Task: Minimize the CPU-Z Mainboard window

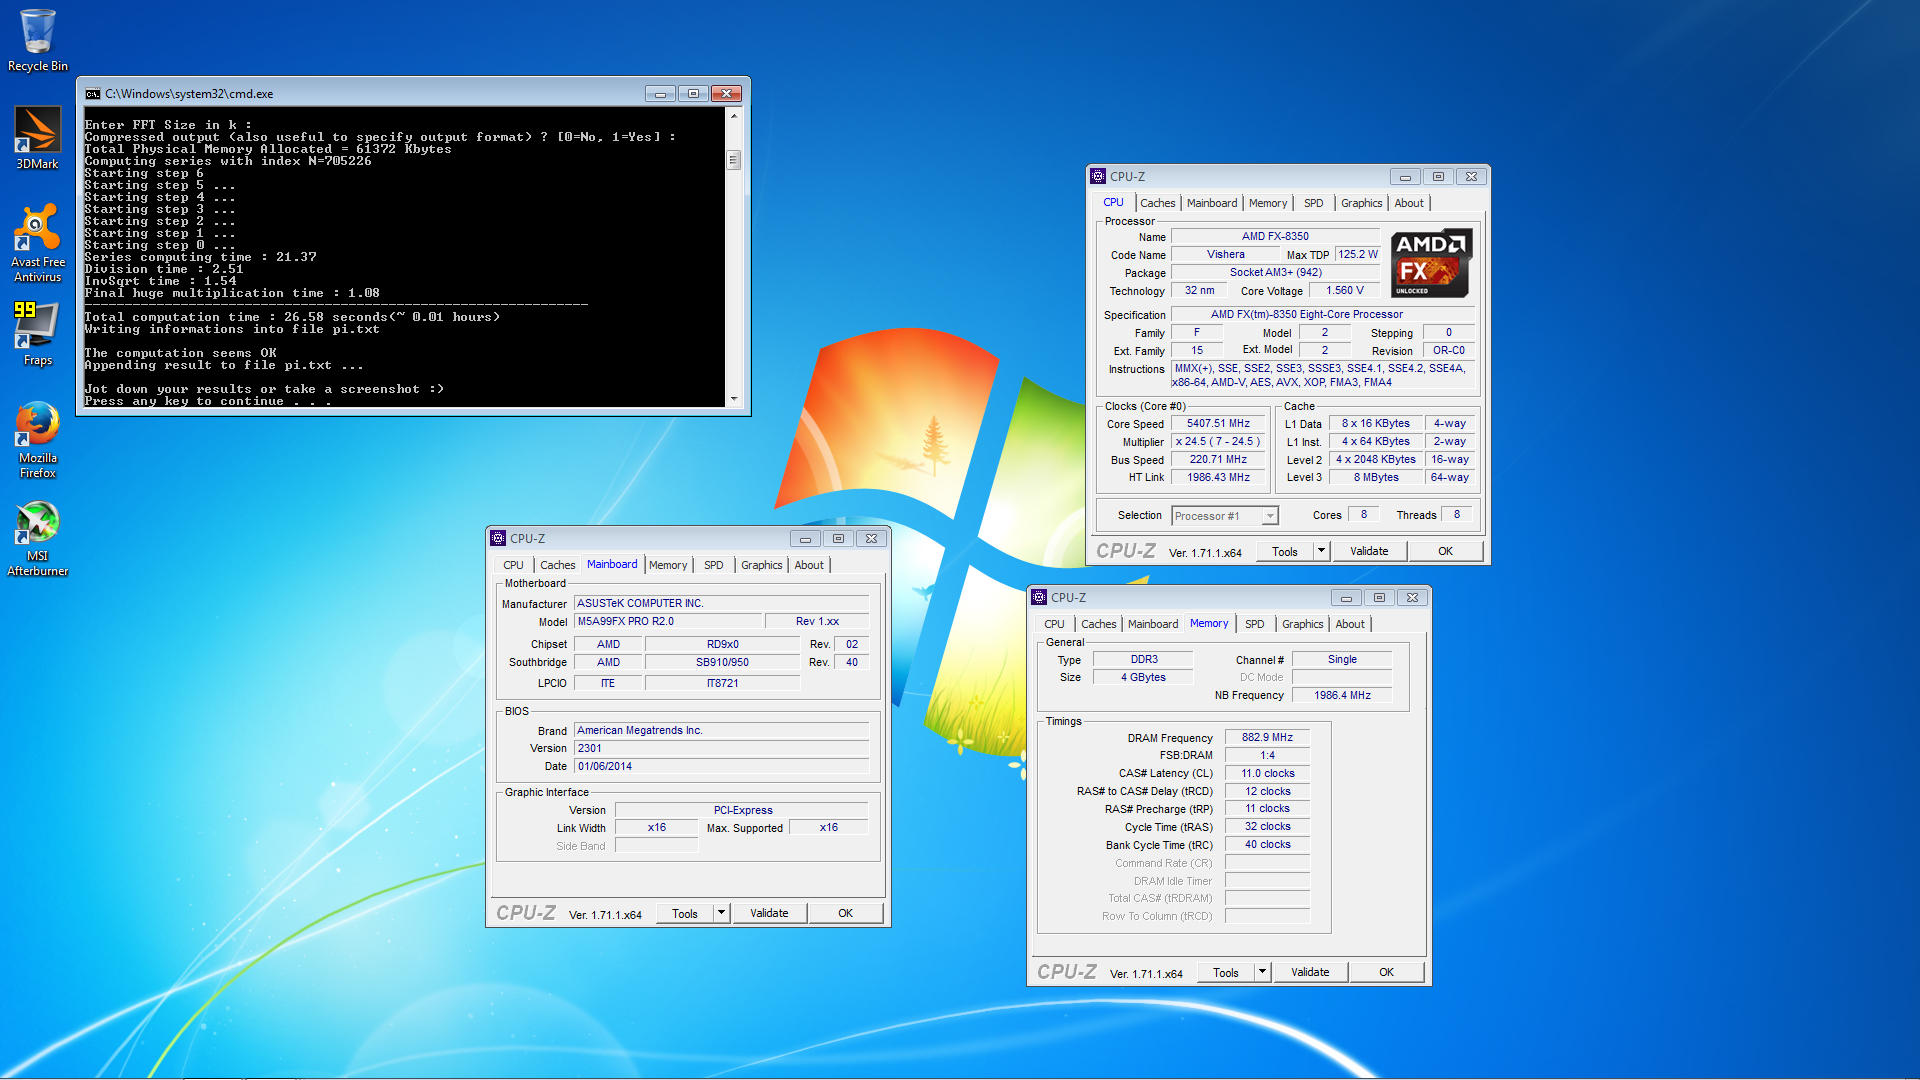Action: (x=805, y=538)
